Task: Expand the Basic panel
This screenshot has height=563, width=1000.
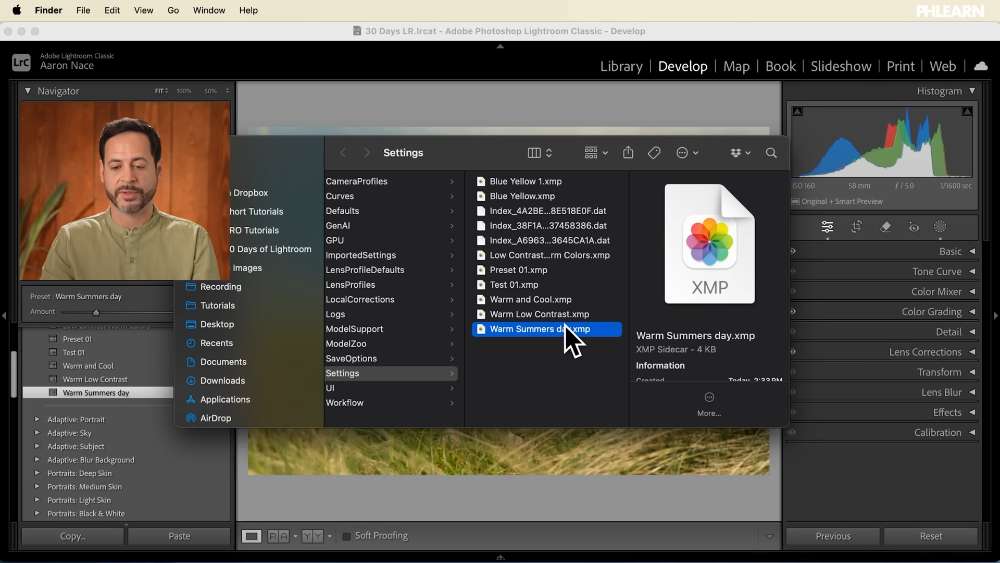Action: click(x=972, y=251)
